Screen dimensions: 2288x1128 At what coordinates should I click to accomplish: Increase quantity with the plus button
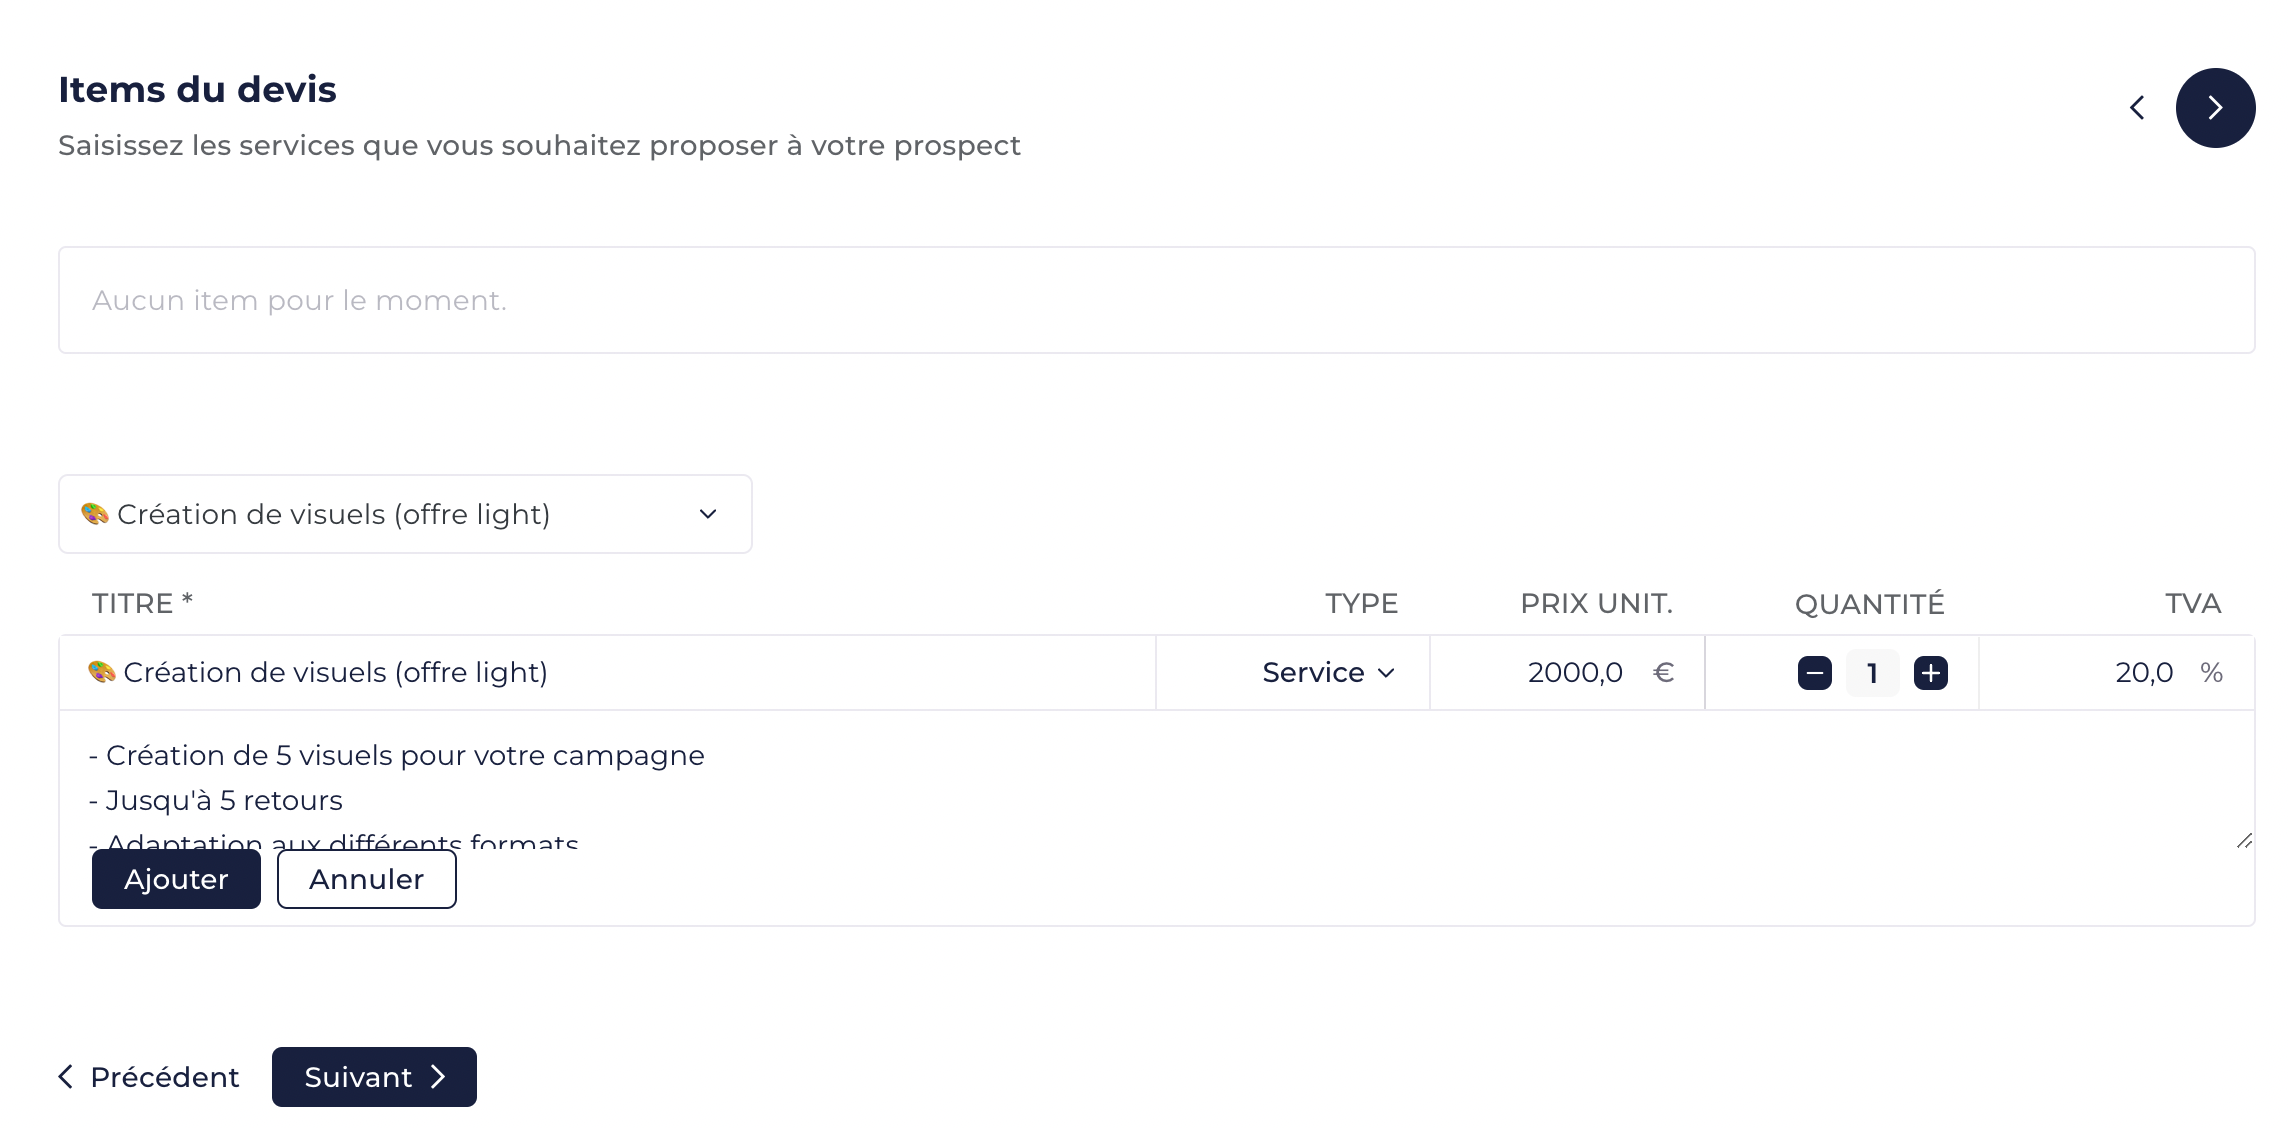point(1931,673)
